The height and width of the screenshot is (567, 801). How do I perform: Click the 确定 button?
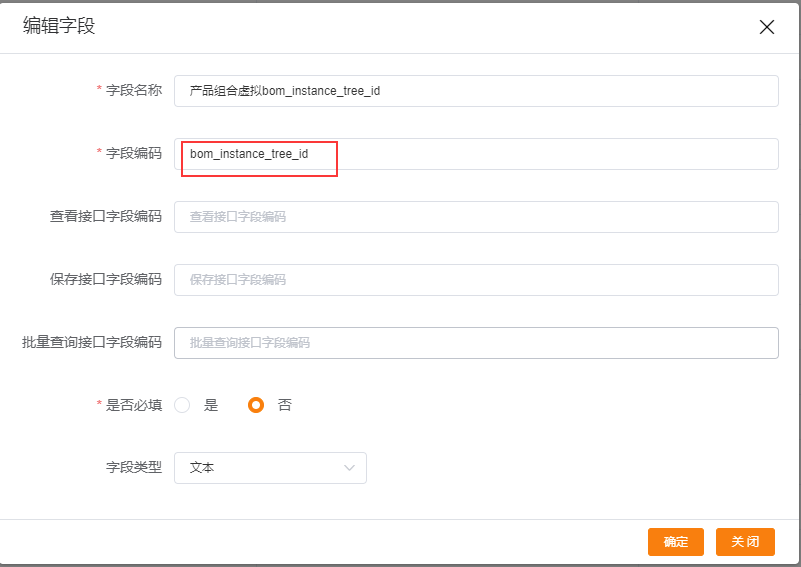coord(676,541)
